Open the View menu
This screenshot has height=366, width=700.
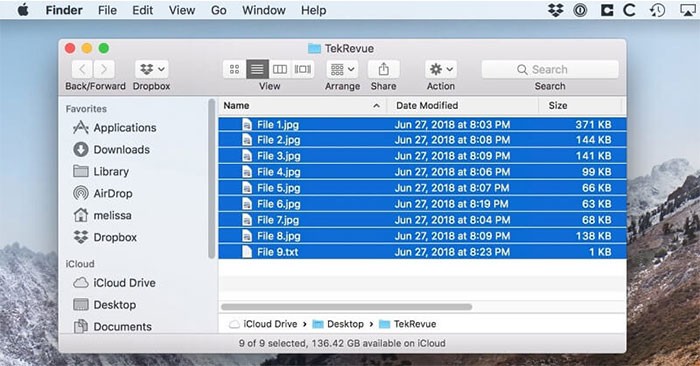click(x=182, y=10)
